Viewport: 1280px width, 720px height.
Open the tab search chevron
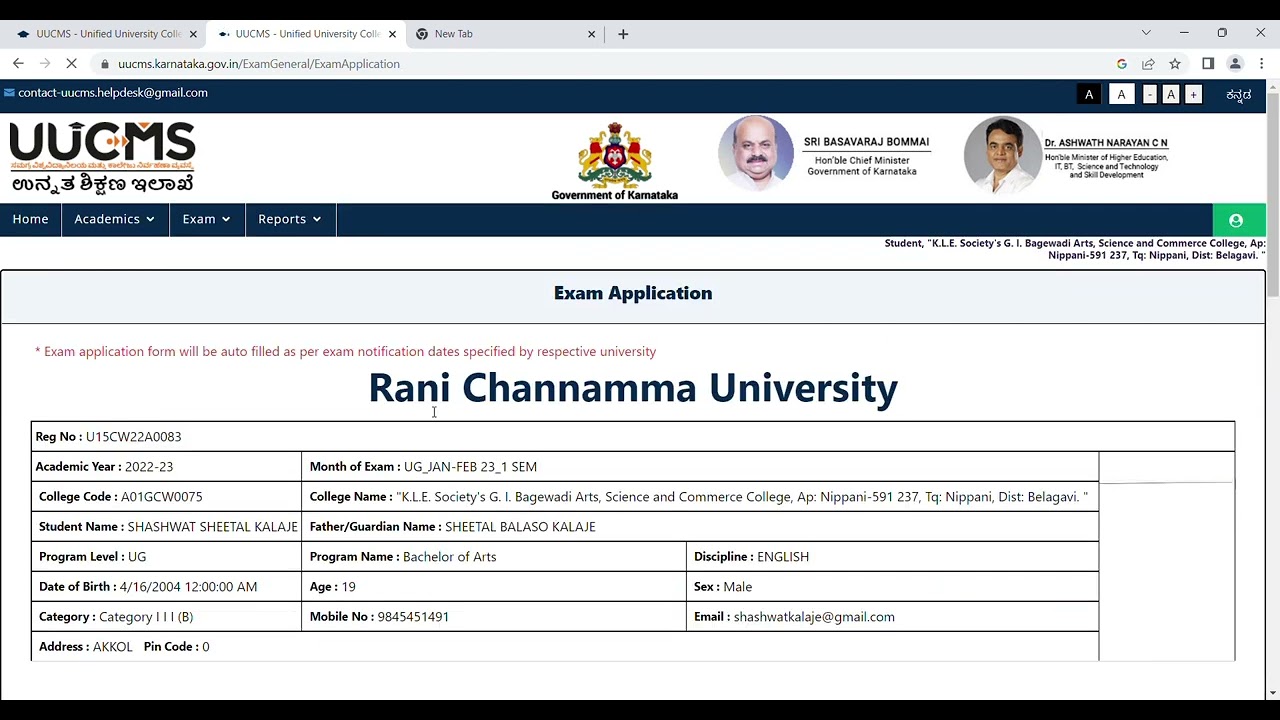point(1146,33)
